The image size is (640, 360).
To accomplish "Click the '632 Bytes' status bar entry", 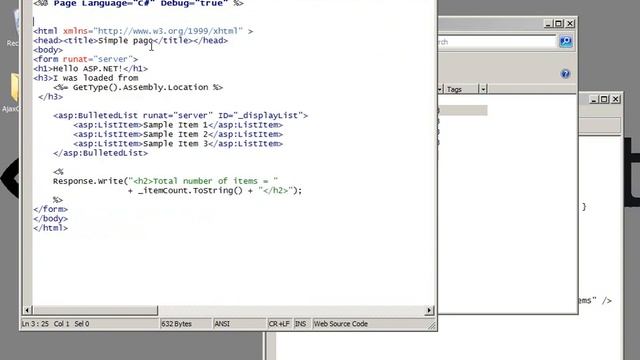I will [176, 324].
